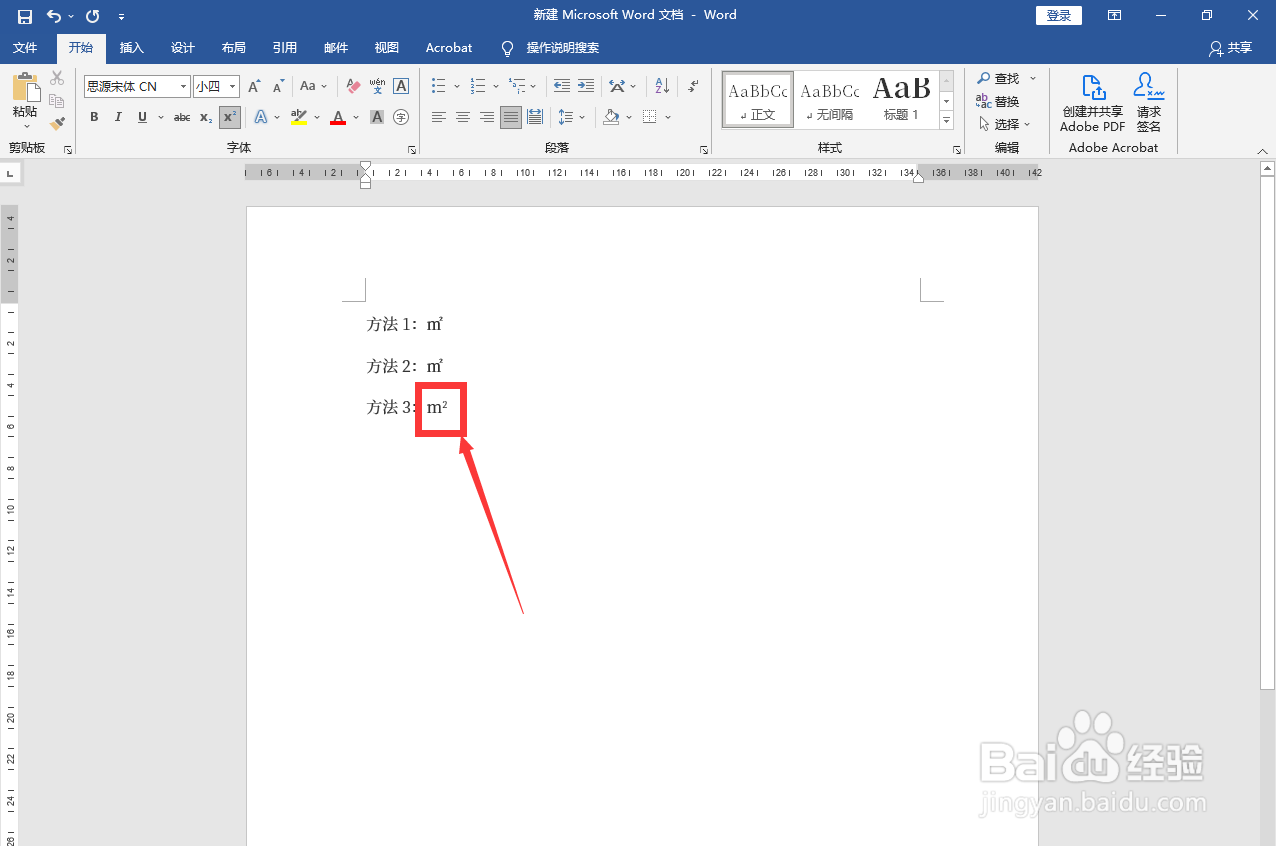Screen dimensions: 1276x846
Task: Expand the borders dropdown arrow
Action: [668, 117]
